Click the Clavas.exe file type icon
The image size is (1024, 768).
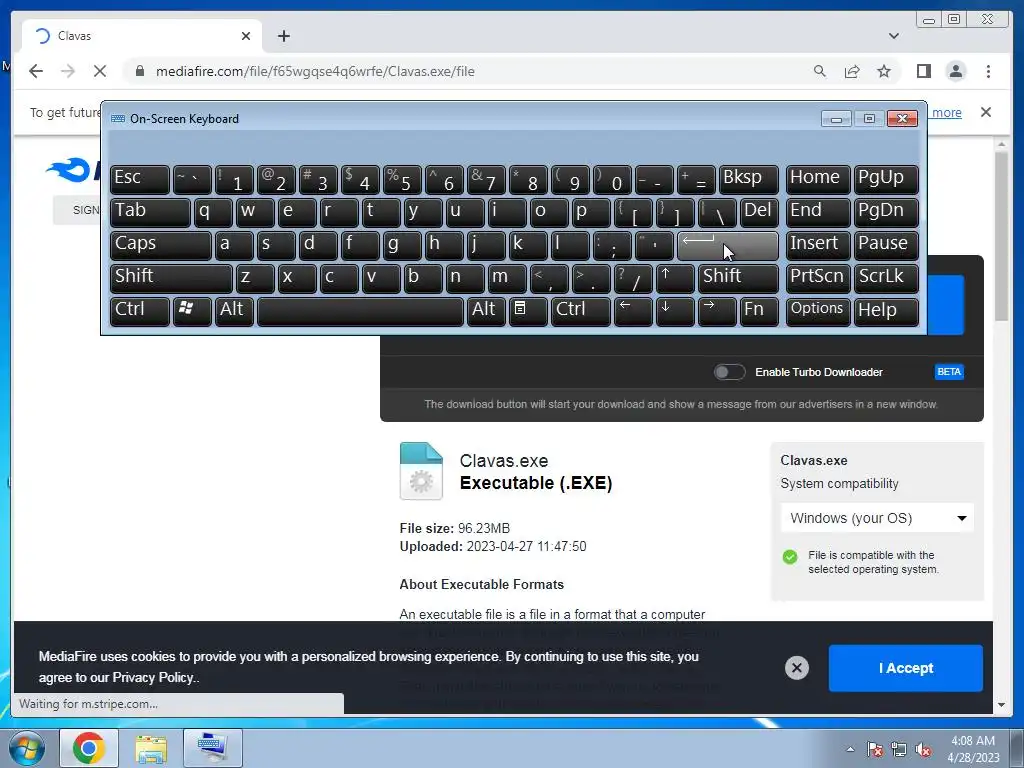pos(421,471)
